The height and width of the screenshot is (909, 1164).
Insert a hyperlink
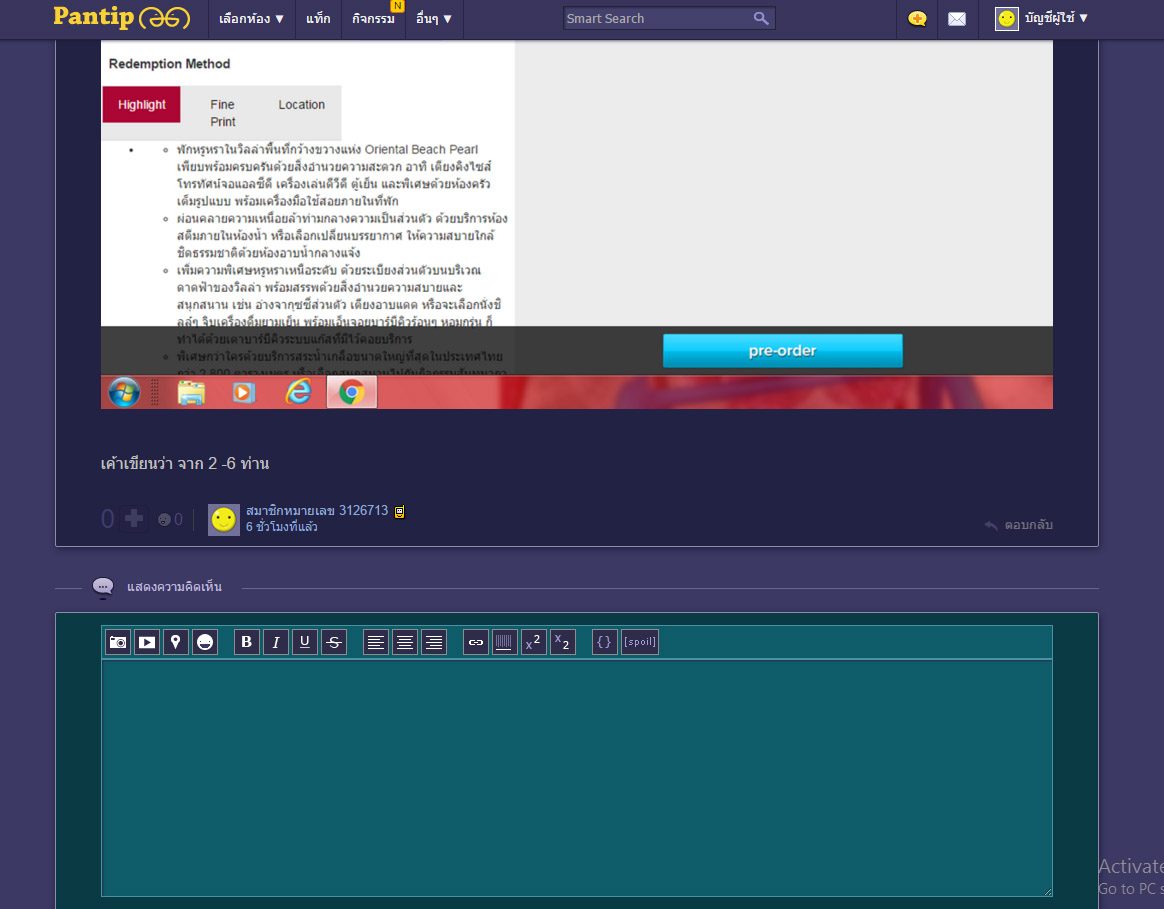point(476,642)
